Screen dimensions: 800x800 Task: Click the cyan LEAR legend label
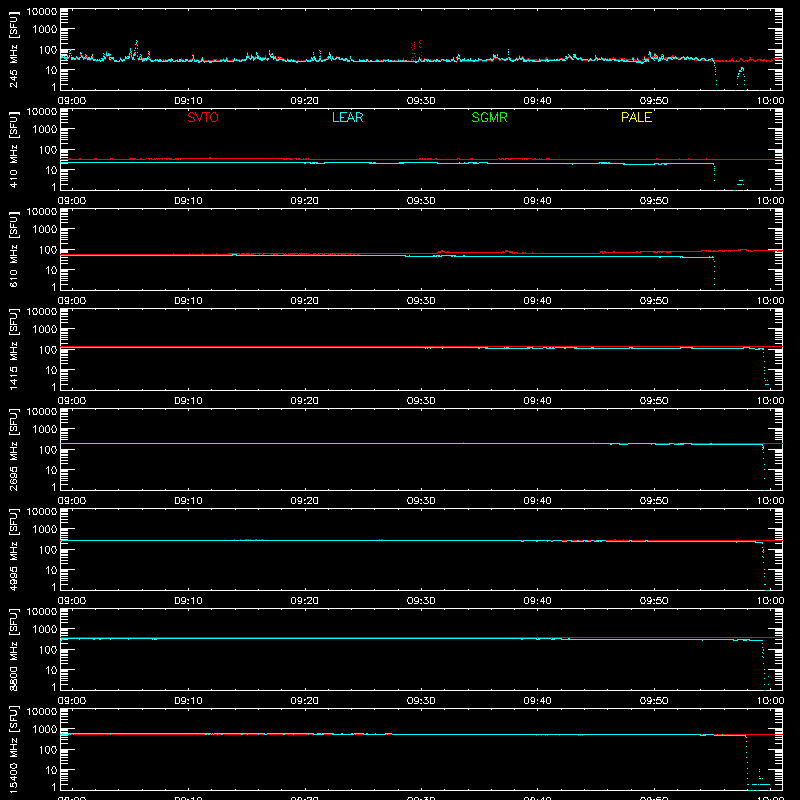[347, 117]
